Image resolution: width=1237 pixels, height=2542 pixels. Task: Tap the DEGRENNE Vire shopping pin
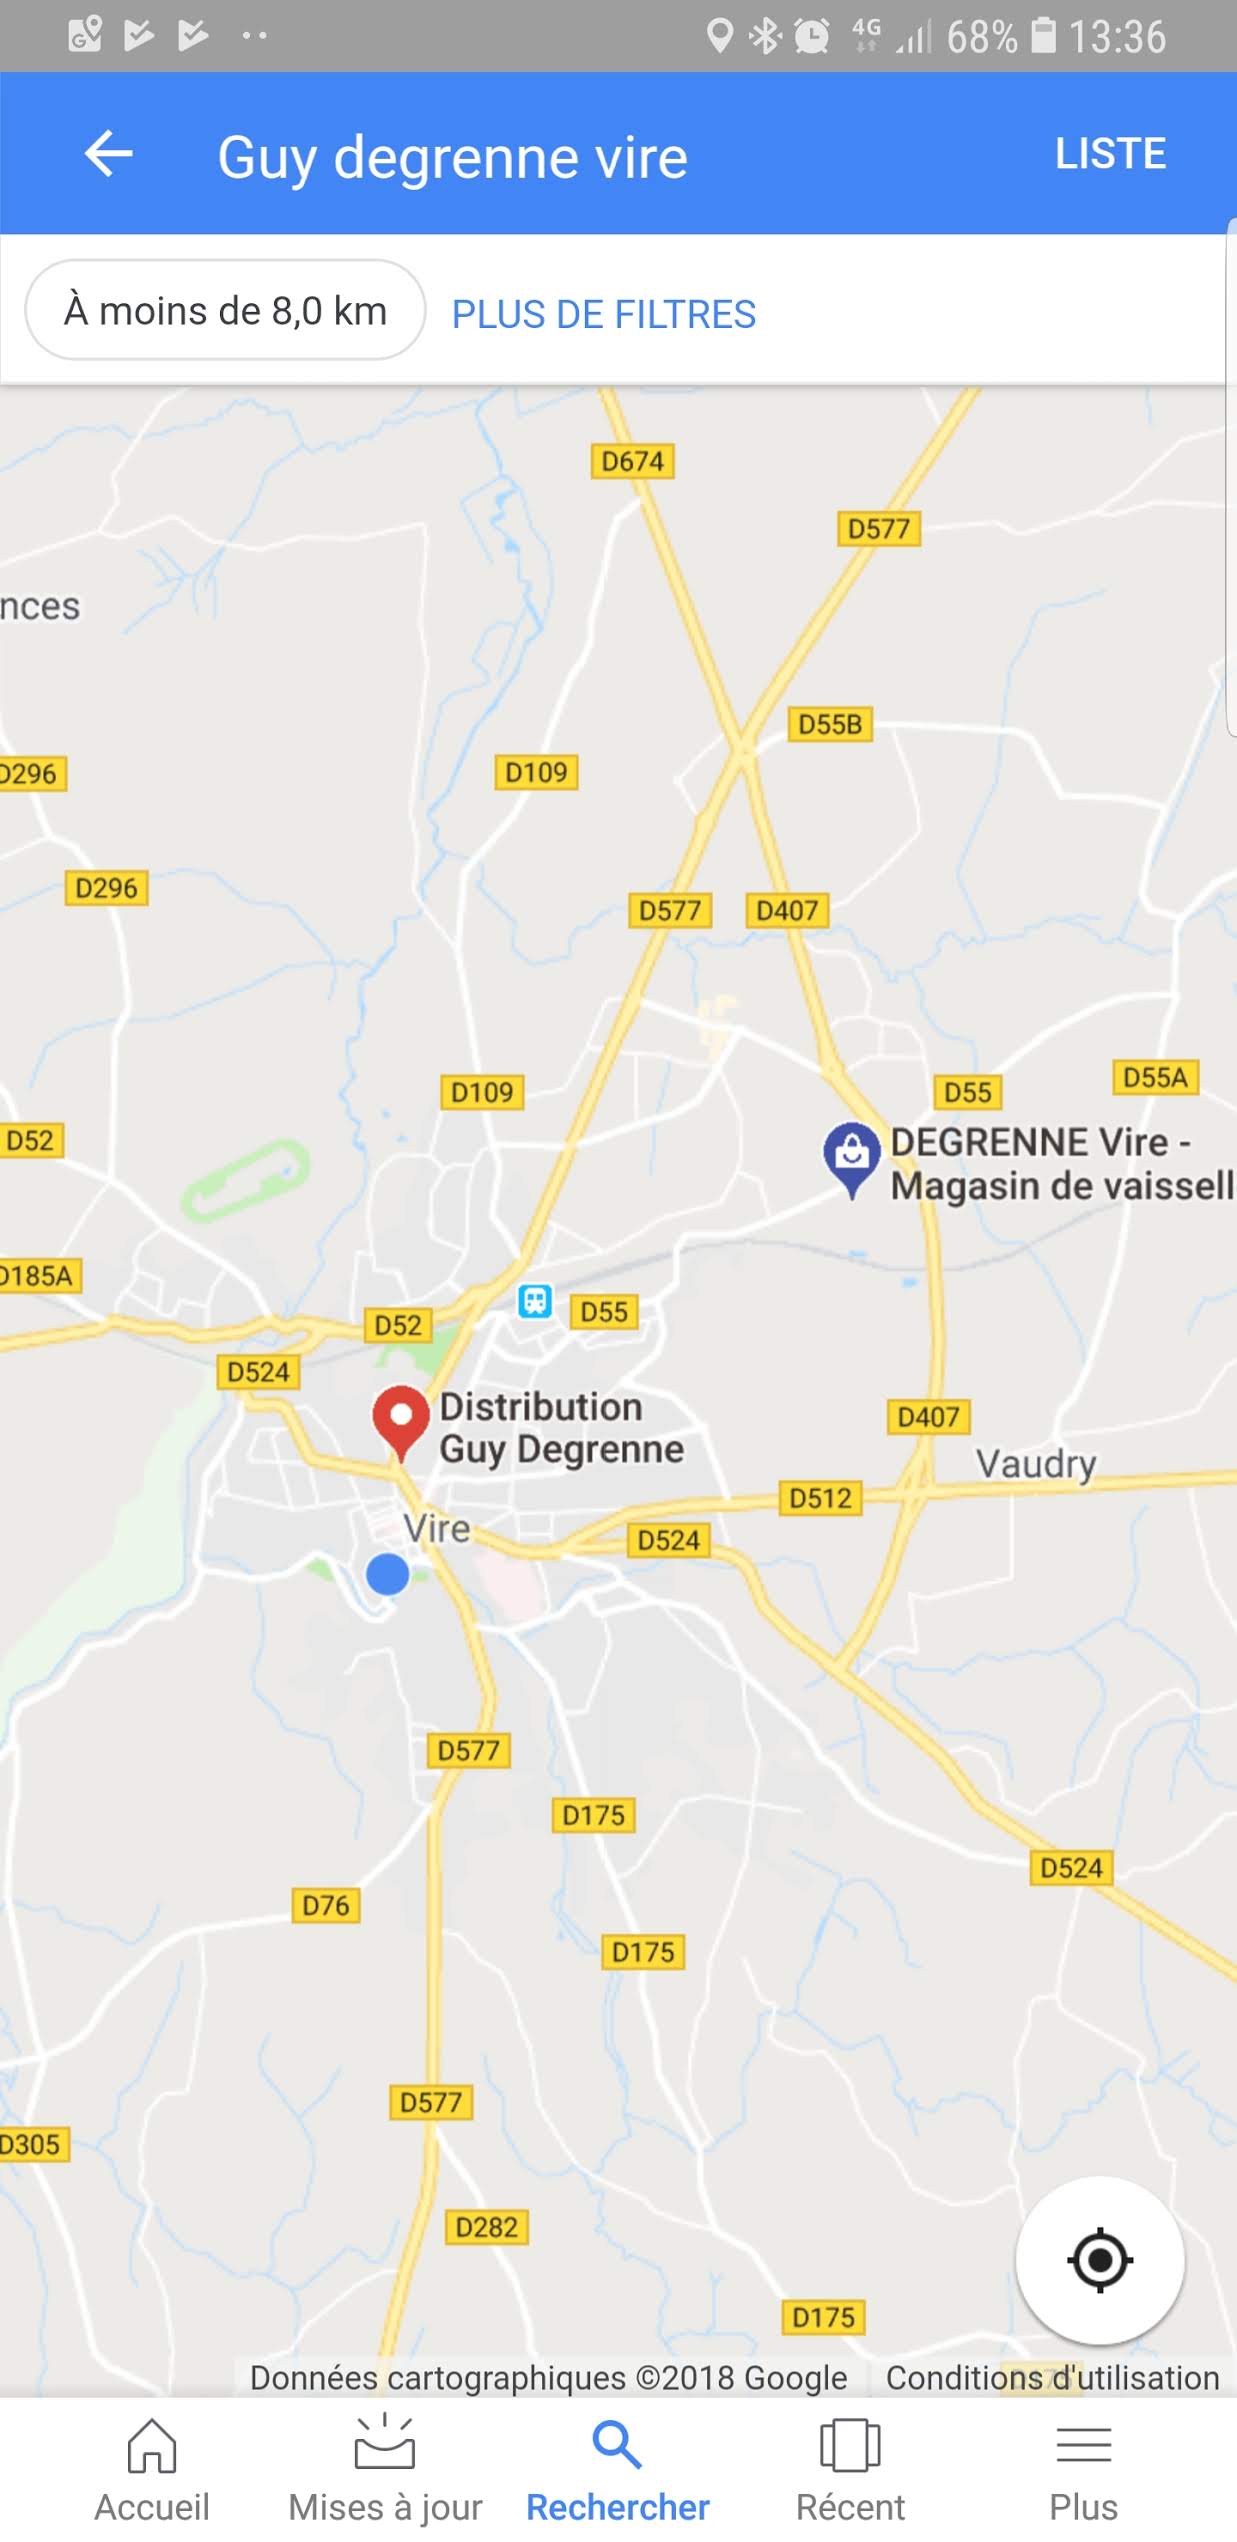click(x=851, y=1160)
